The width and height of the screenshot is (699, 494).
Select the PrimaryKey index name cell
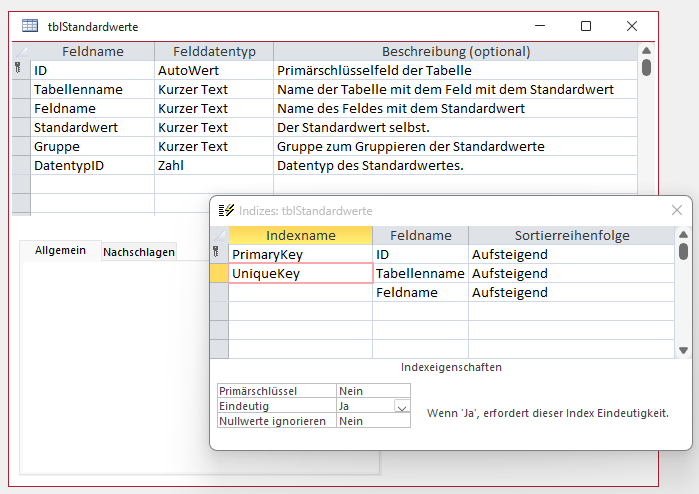tap(301, 254)
